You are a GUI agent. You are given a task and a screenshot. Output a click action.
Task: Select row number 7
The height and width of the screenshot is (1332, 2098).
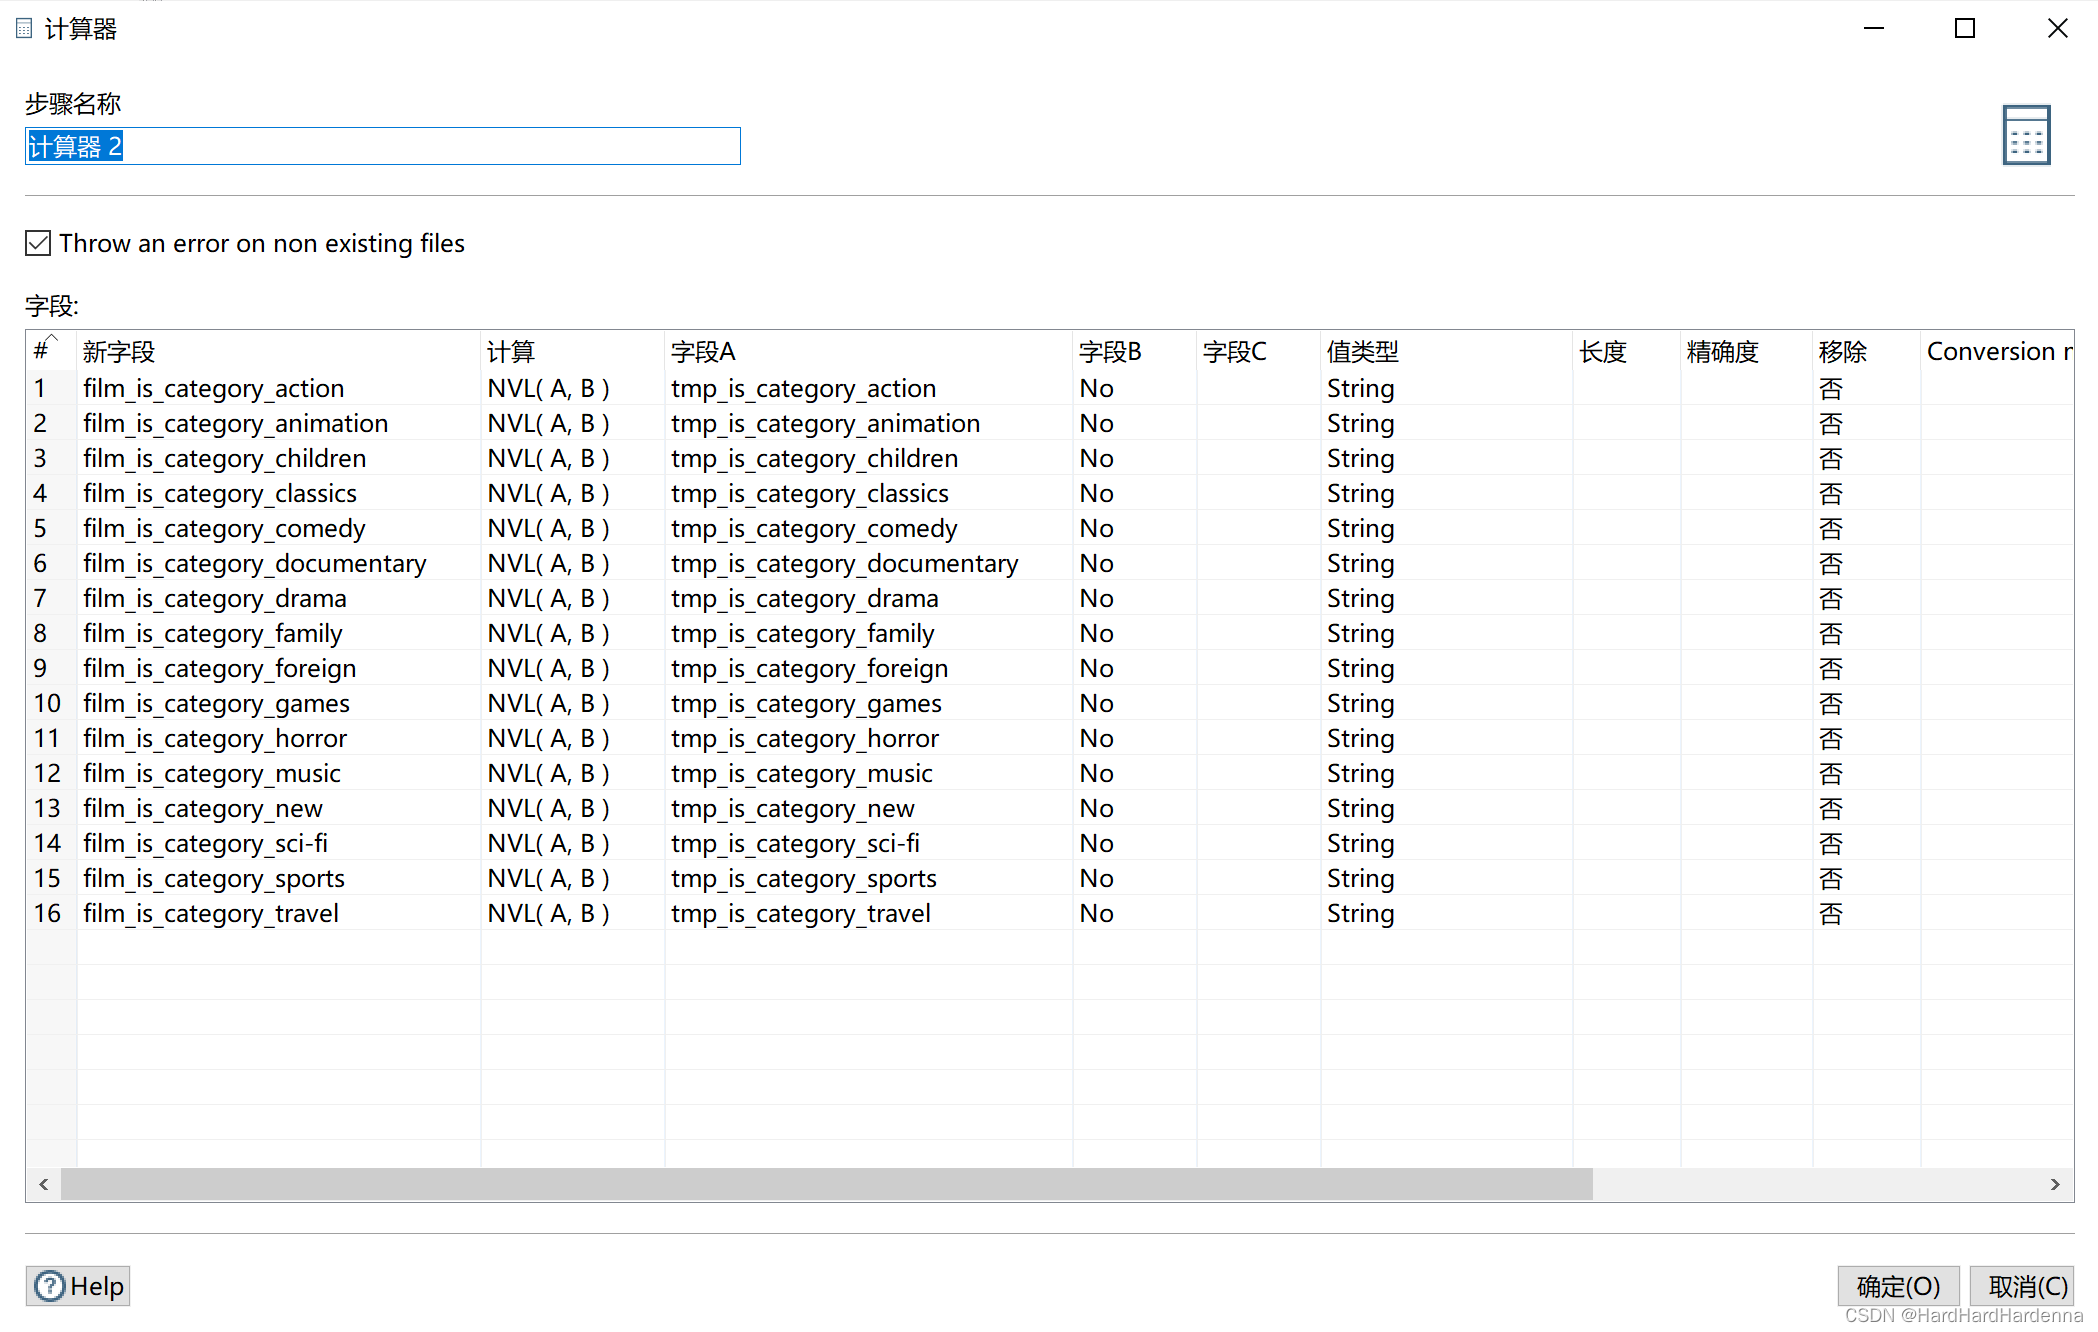[51, 598]
